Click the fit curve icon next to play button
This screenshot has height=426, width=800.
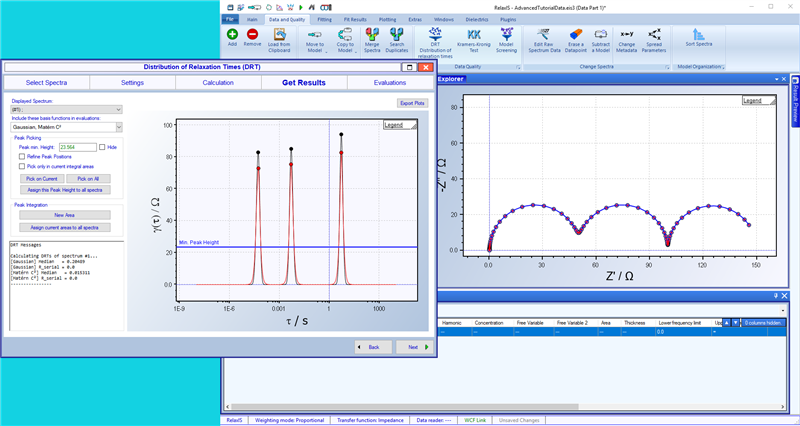(311, 8)
